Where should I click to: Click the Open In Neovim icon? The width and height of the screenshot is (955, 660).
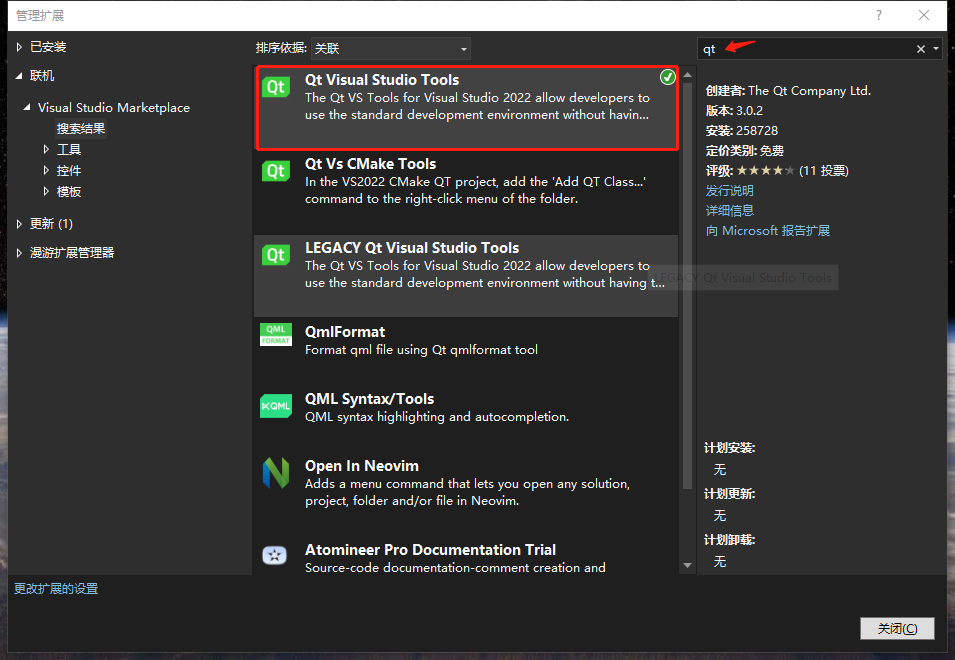pos(276,472)
